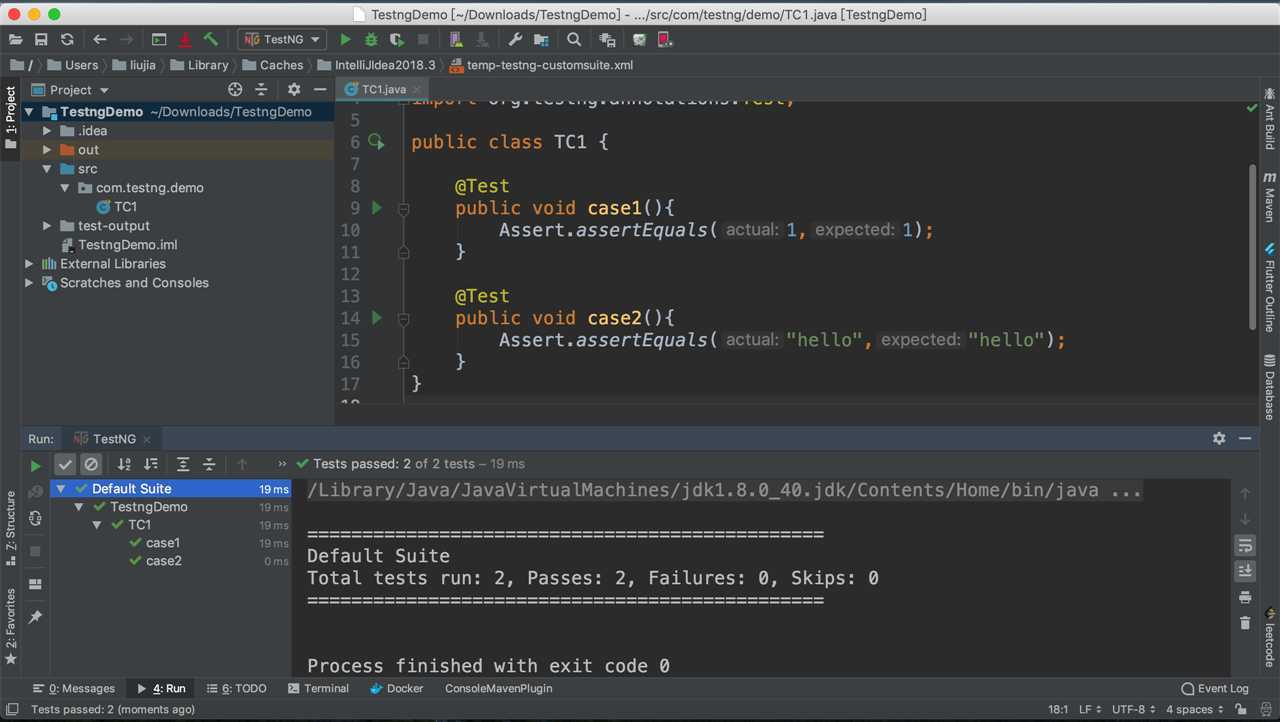Expand the test-output folder
Screen dimensions: 1280x722
(47, 226)
